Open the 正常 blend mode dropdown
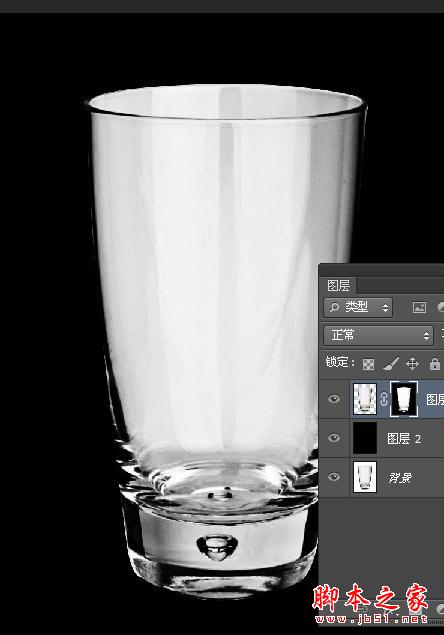 pyautogui.click(x=378, y=335)
